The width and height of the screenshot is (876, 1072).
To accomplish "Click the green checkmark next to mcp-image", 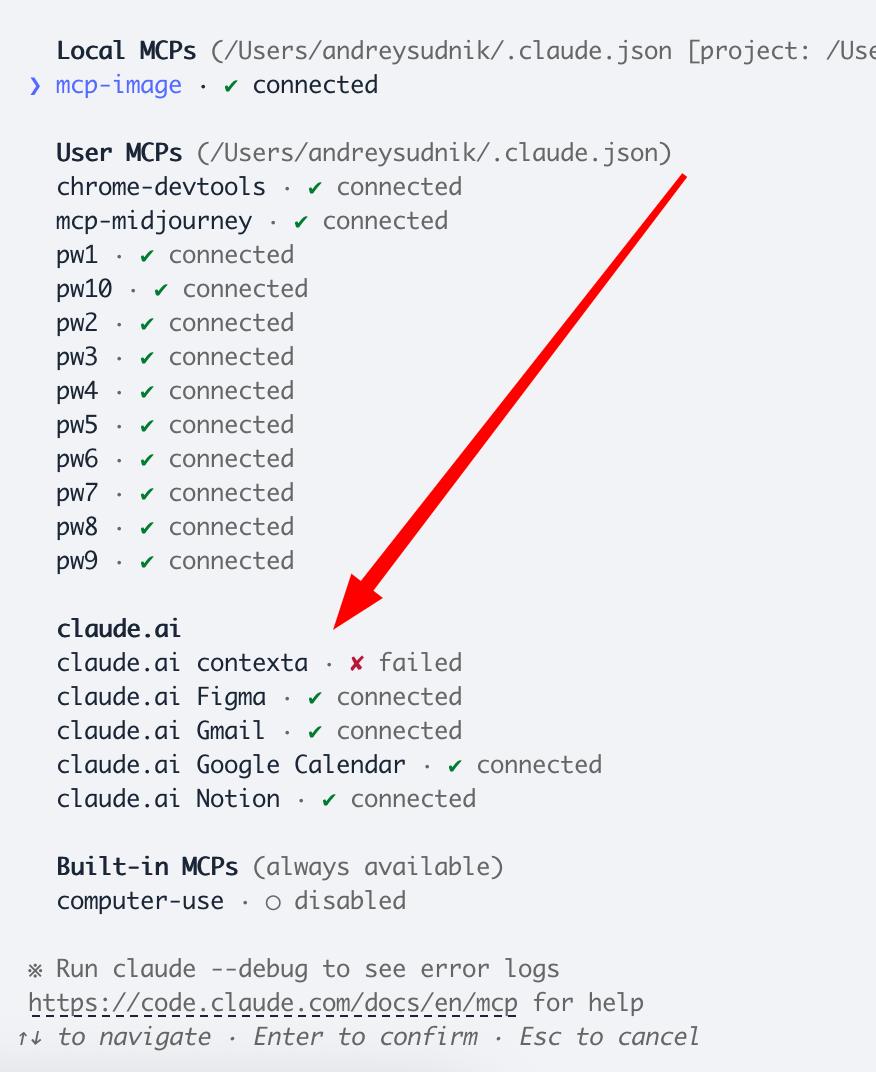I will coord(231,86).
